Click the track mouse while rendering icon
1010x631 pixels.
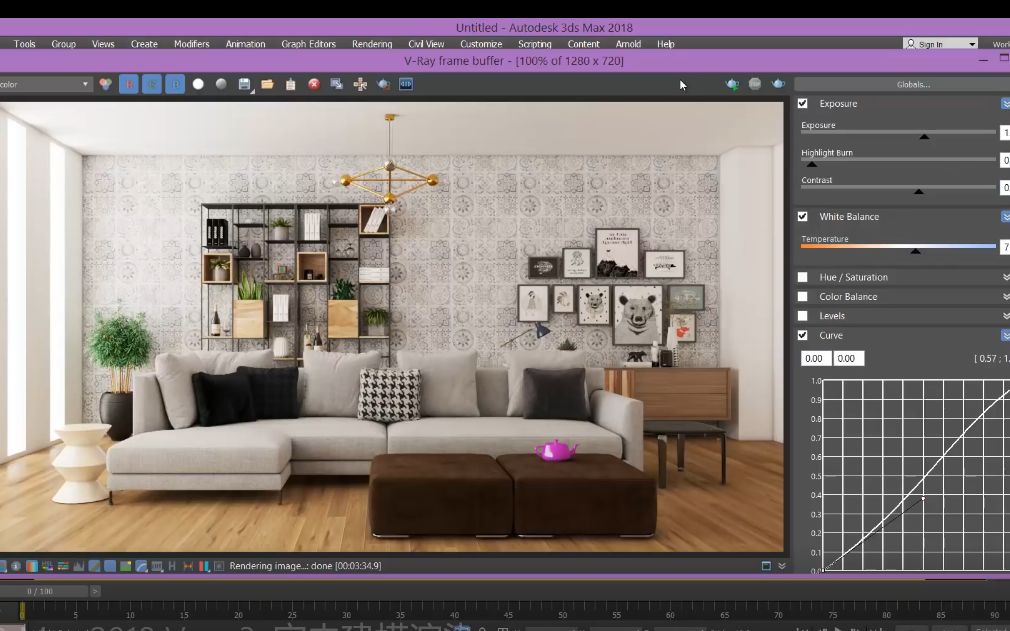360,84
